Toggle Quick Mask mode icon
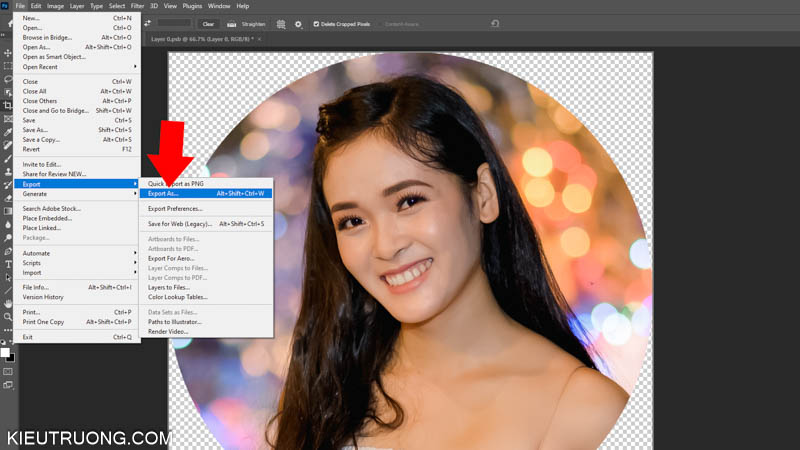This screenshot has width=800, height=450. pyautogui.click(x=8, y=372)
